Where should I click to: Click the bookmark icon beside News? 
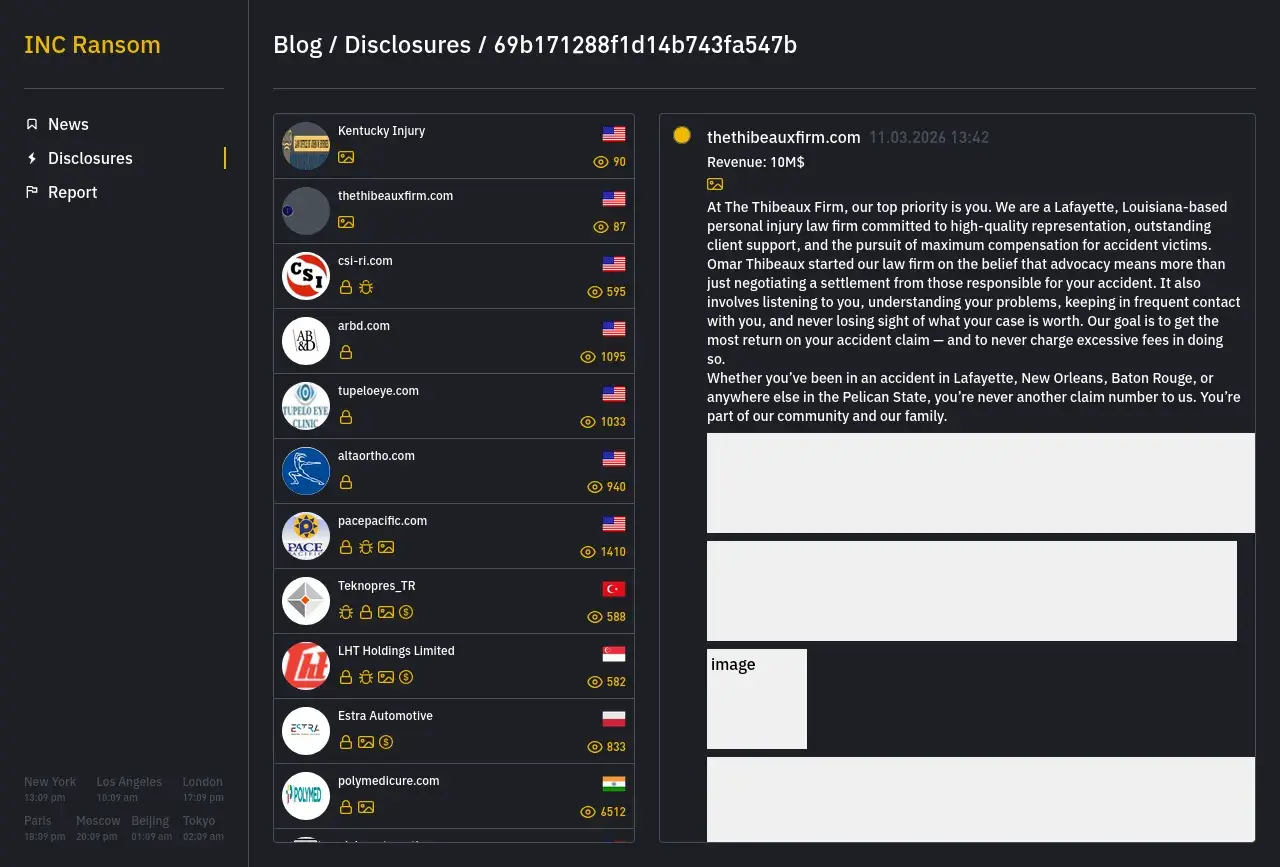tap(32, 124)
